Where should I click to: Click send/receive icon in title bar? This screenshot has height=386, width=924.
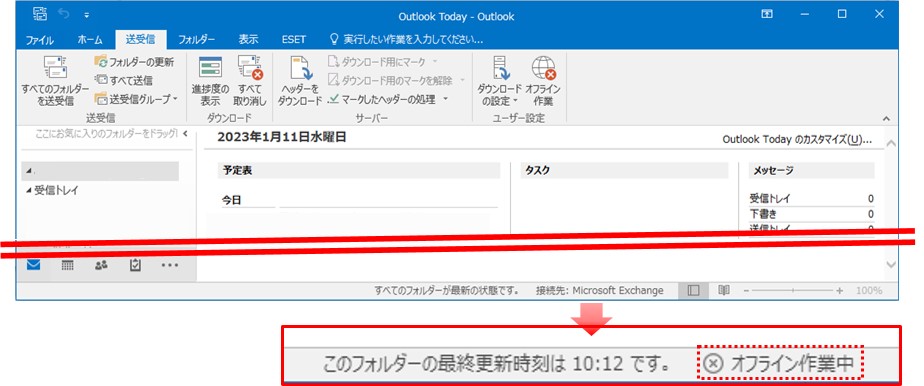coord(39,14)
